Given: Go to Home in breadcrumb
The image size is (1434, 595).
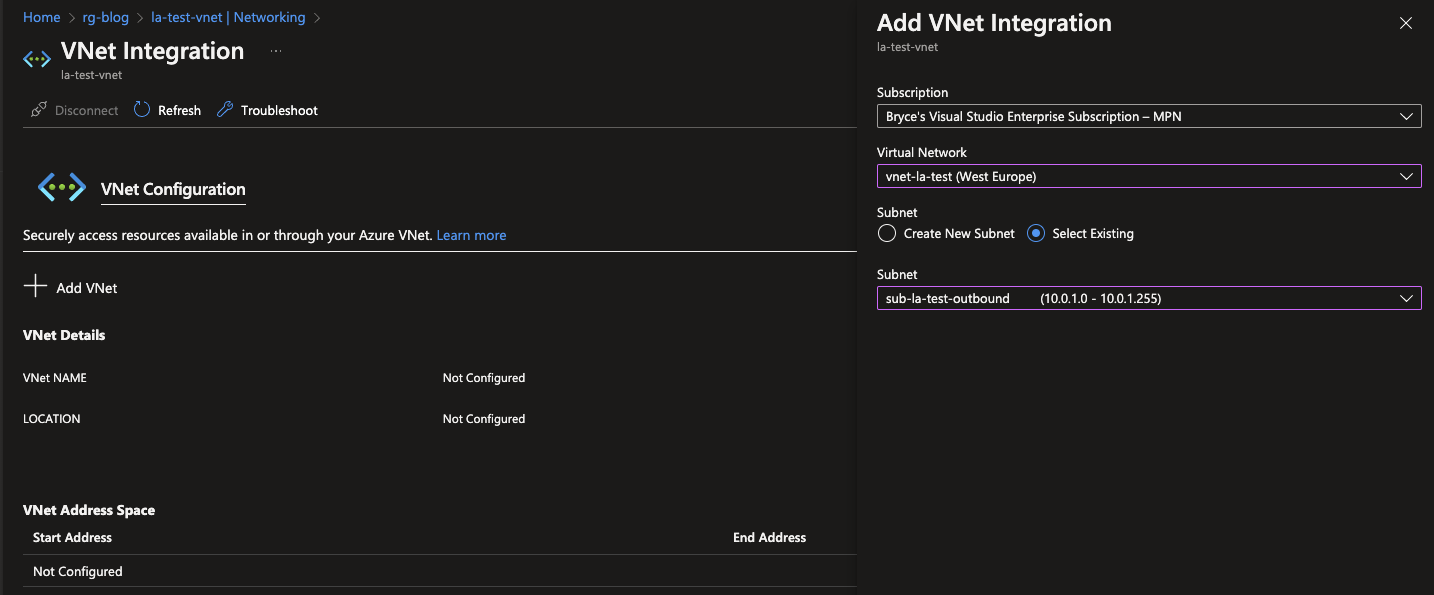Looking at the screenshot, I should 42,17.
